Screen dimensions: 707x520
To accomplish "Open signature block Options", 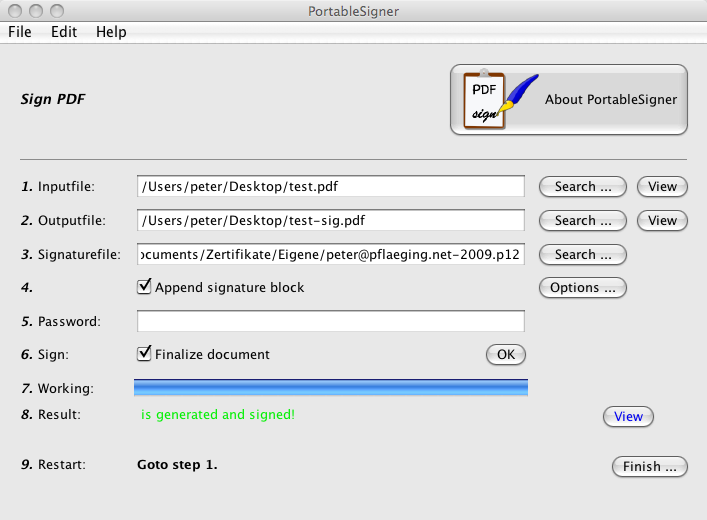I will point(583,288).
